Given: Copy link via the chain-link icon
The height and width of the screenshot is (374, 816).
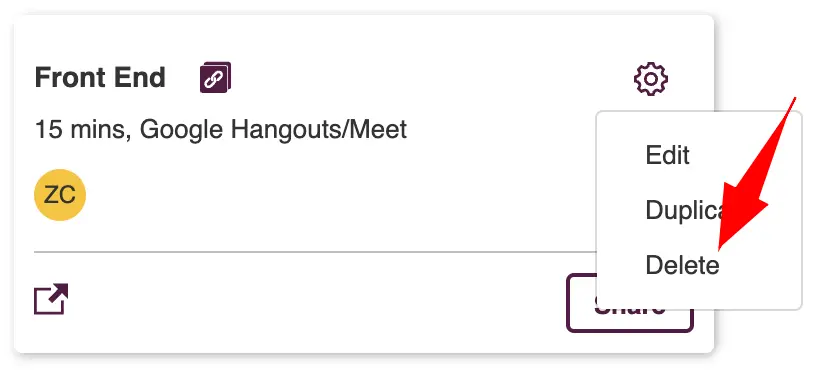Looking at the screenshot, I should tap(215, 78).
